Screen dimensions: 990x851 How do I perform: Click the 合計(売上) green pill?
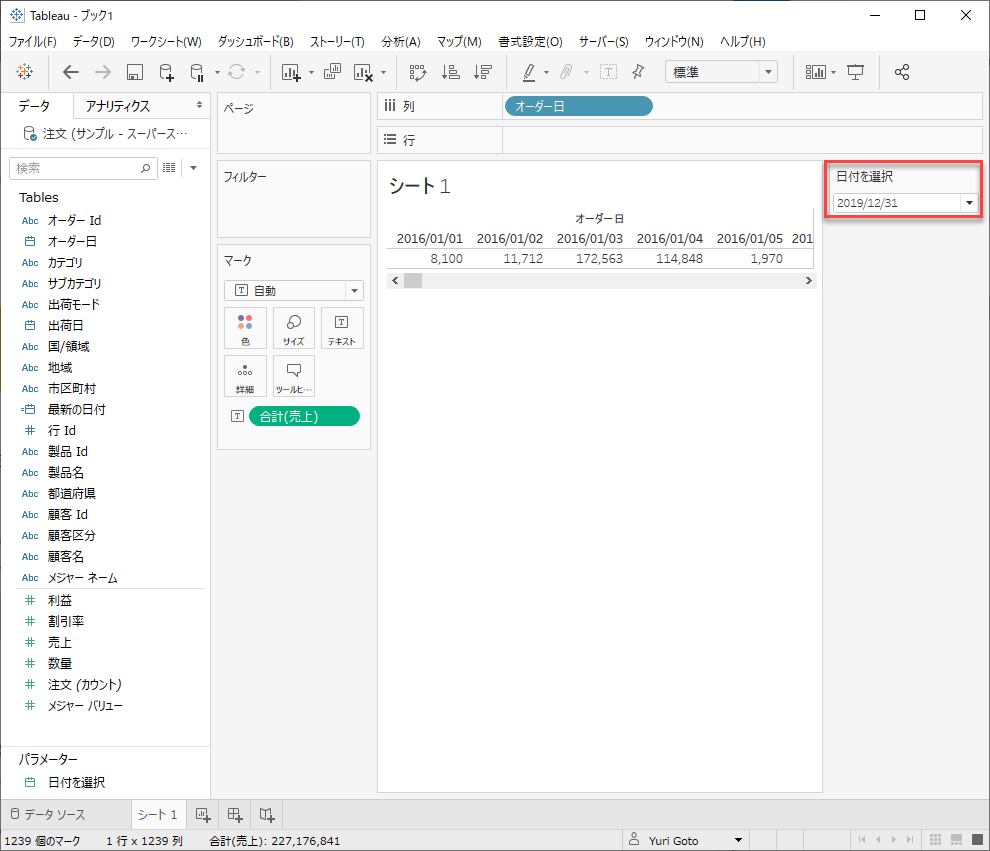point(304,416)
